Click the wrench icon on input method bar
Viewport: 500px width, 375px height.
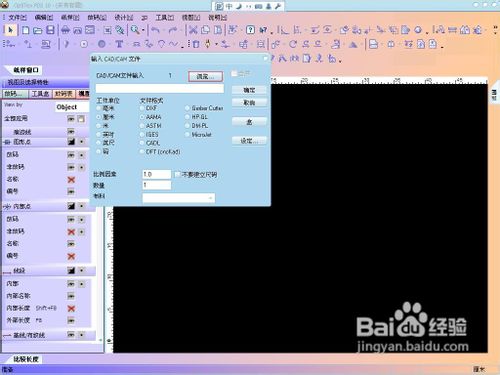(x=278, y=6)
